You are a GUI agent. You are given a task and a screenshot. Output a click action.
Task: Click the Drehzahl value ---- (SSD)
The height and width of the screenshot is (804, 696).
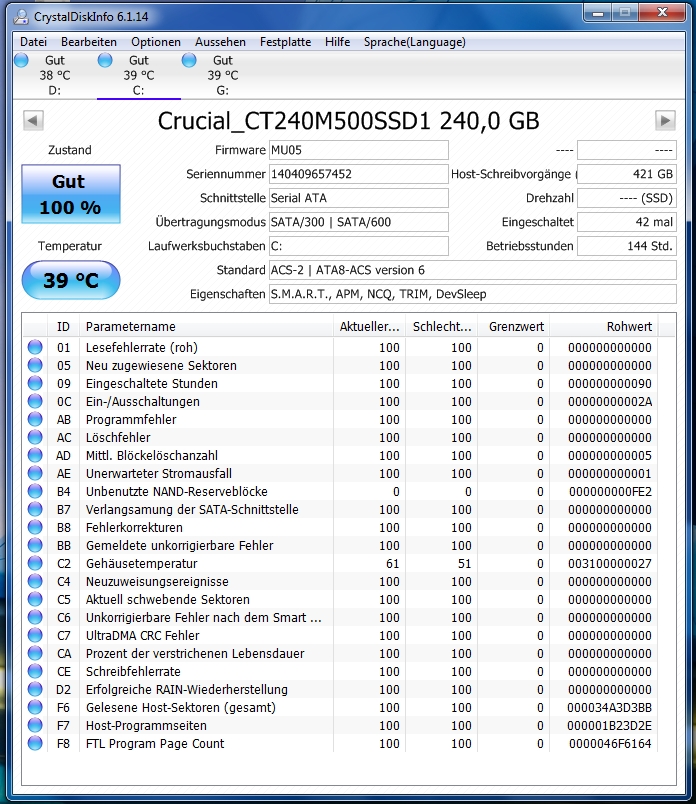click(x=627, y=198)
